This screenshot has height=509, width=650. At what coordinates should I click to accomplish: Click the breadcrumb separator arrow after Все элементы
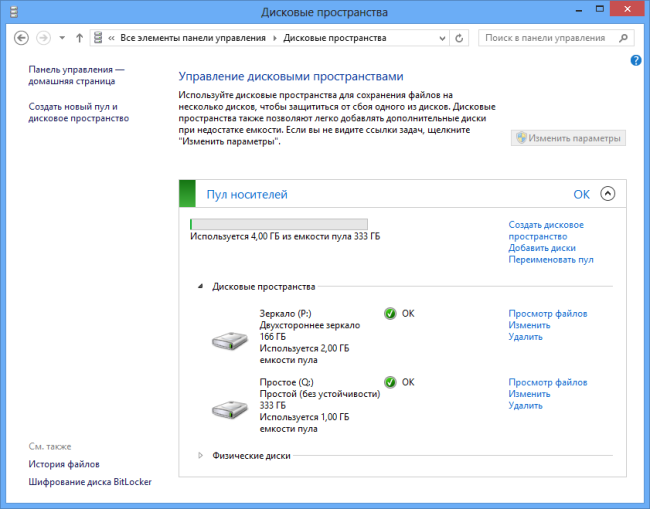coord(274,38)
